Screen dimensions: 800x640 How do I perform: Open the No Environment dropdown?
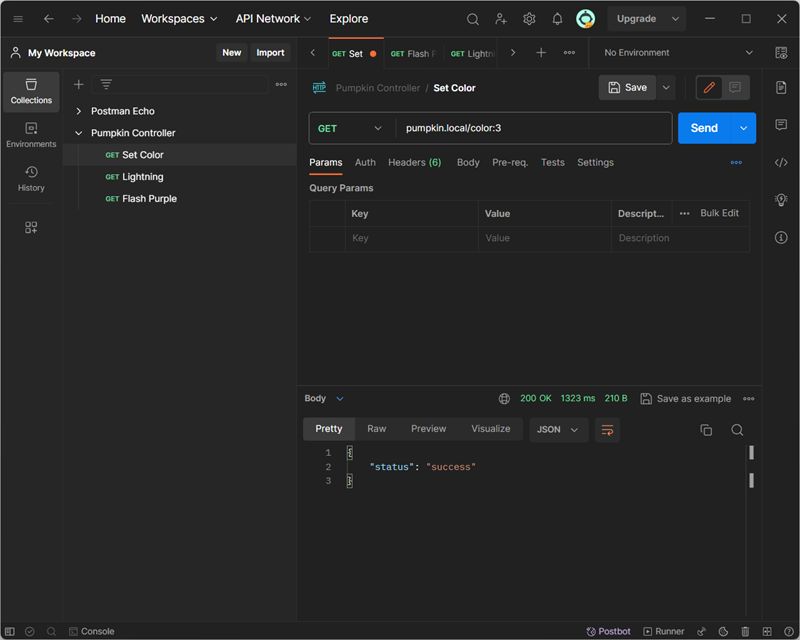pos(678,53)
